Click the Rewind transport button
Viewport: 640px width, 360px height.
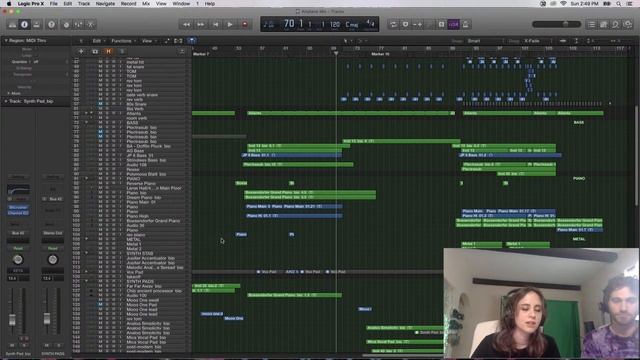pyautogui.click(x=186, y=24)
